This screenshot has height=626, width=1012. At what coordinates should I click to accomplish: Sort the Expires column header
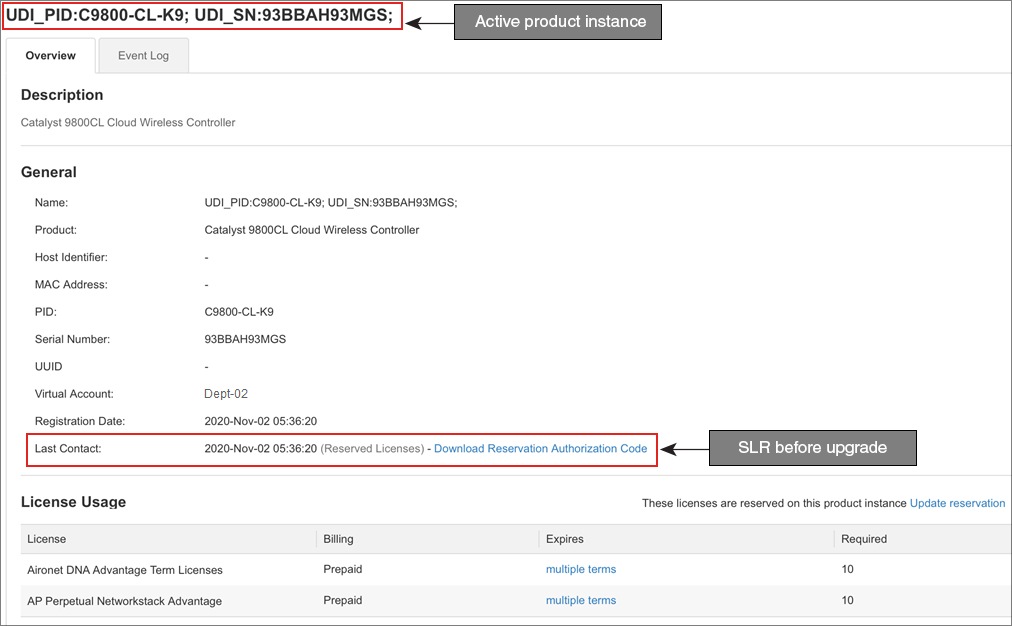coord(564,539)
